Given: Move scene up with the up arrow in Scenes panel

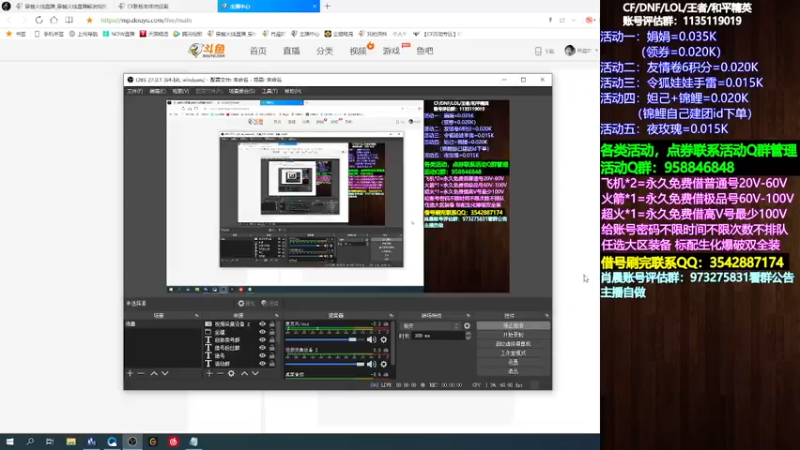Looking at the screenshot, I should point(154,373).
